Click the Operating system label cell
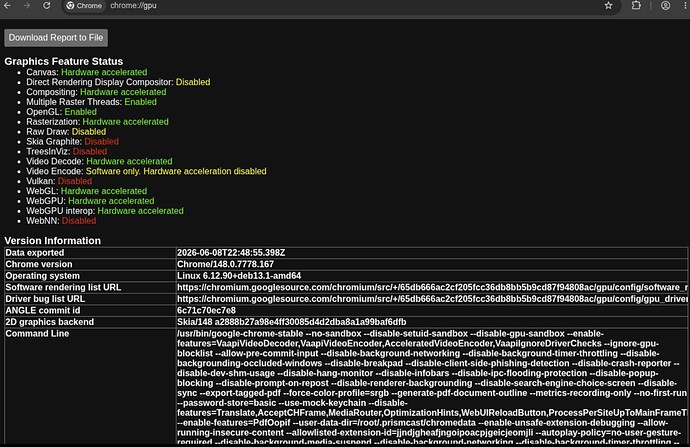This screenshot has height=447, width=690. pyautogui.click(x=90, y=276)
